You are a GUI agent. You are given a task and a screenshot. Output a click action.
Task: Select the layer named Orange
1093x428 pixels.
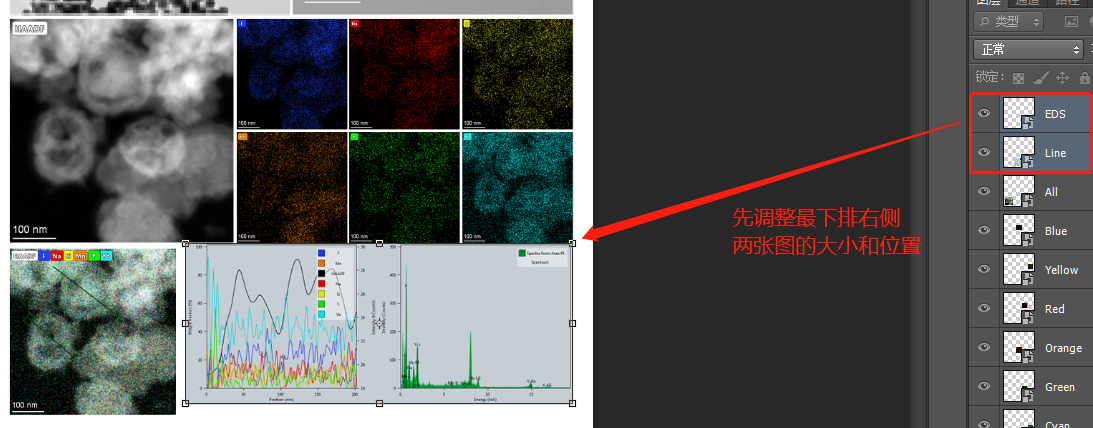coord(1063,348)
